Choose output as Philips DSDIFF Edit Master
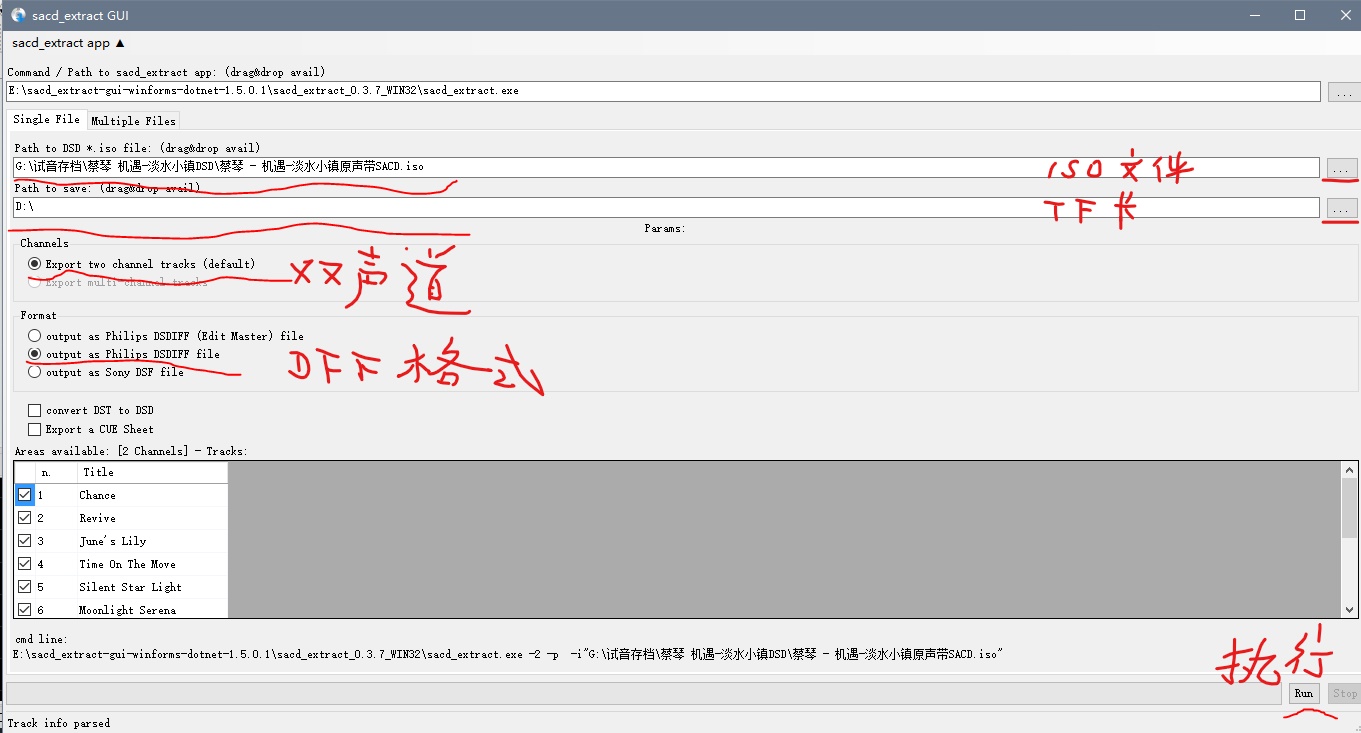This screenshot has height=733, width=1361. click(x=35, y=336)
